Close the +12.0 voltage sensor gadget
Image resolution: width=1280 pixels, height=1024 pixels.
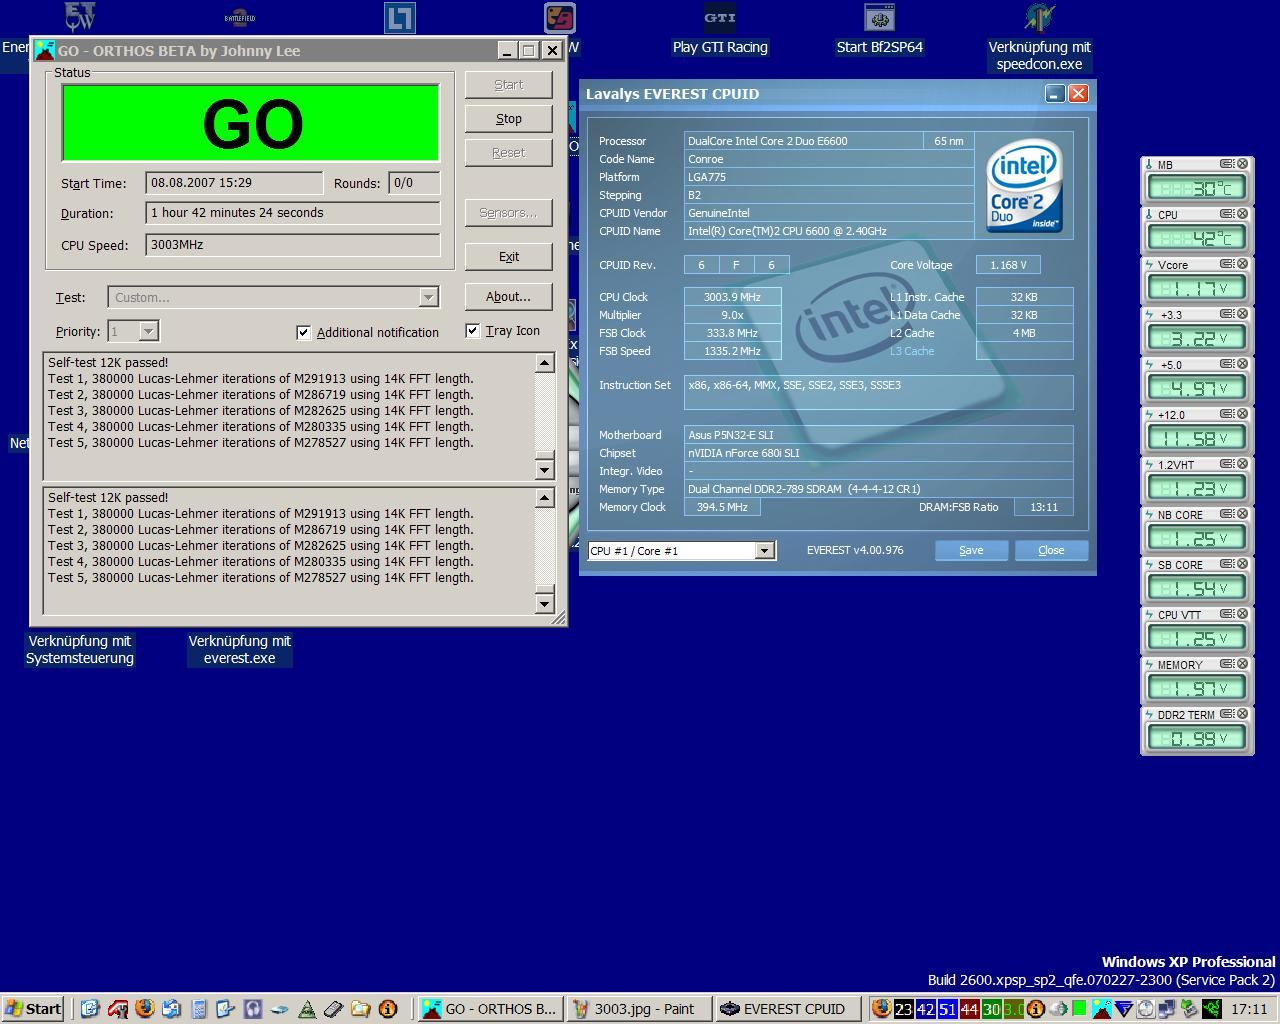[x=1242, y=414]
